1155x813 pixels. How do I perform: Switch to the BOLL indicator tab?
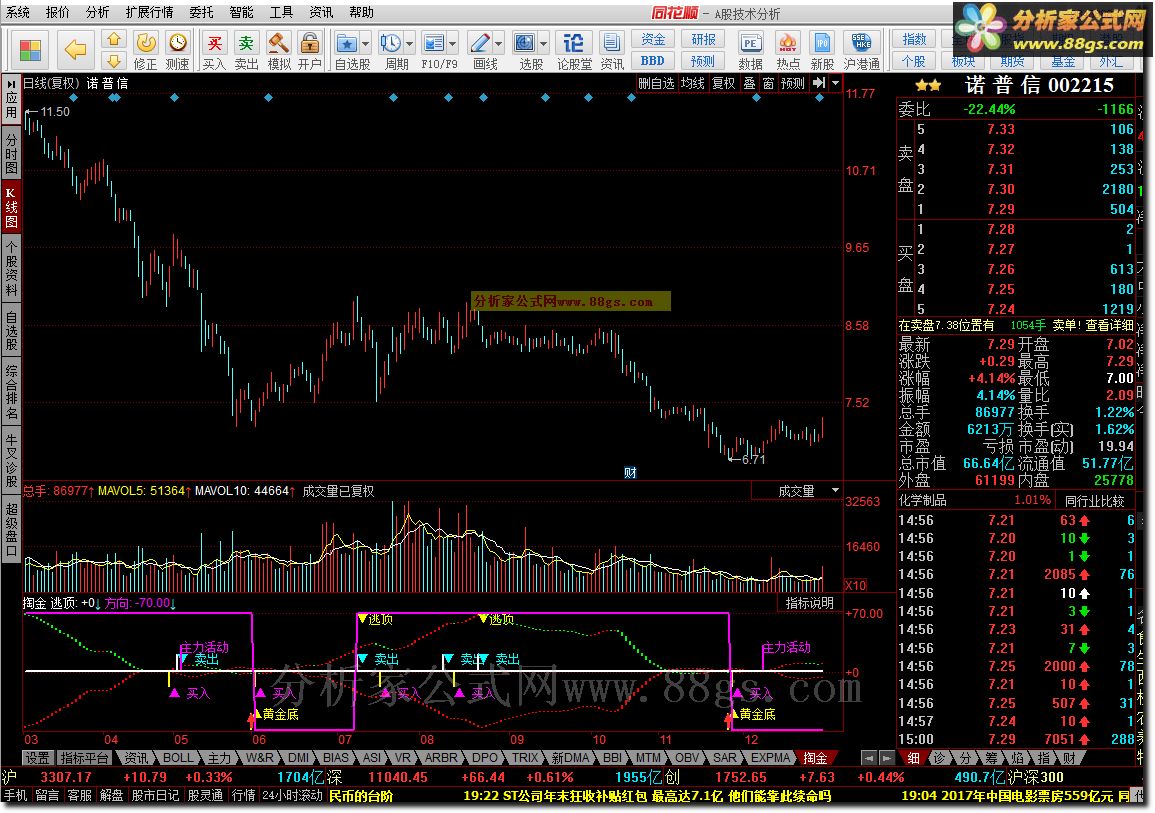pyautogui.click(x=178, y=758)
